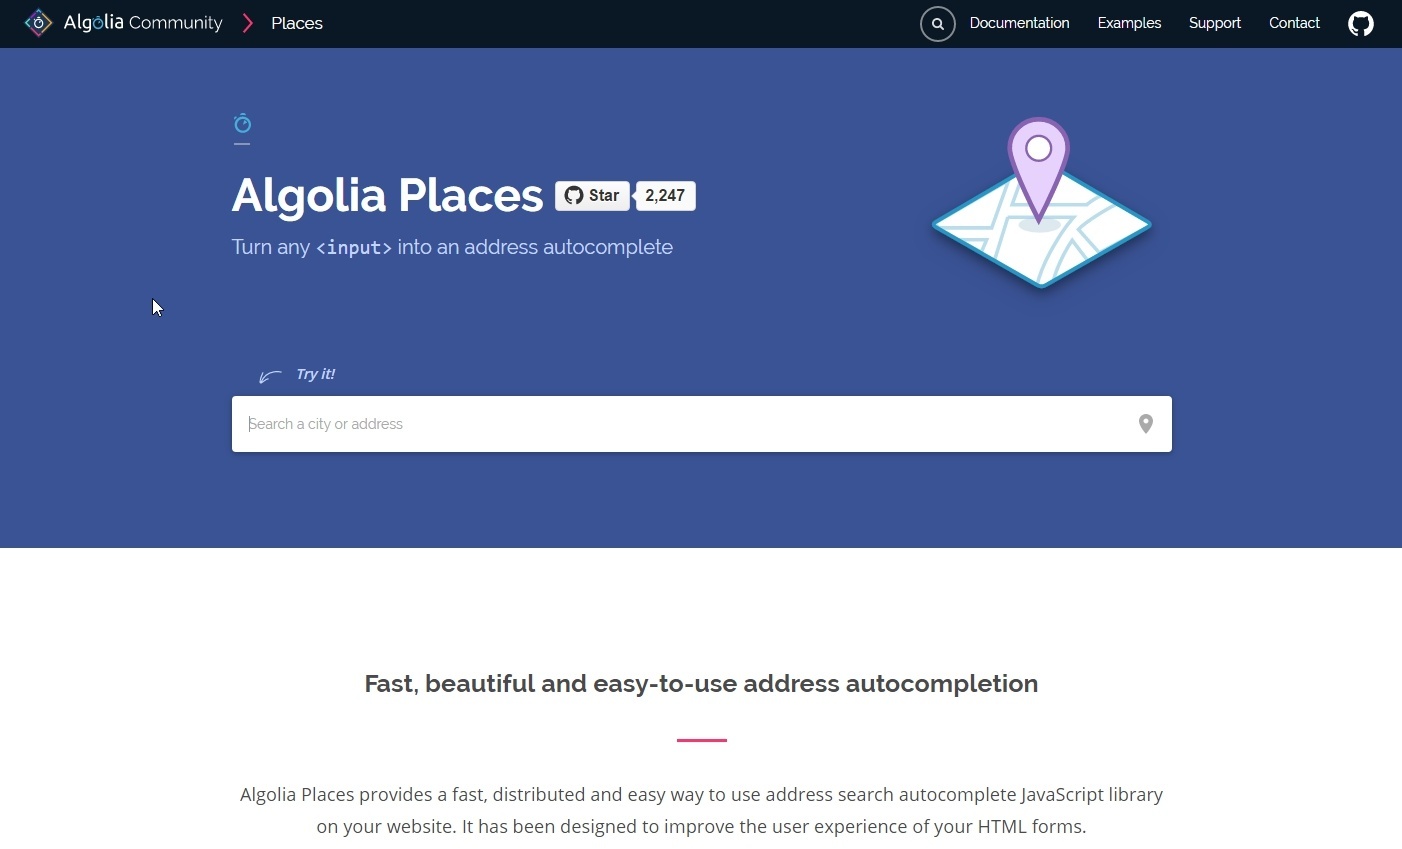View the 2,247 stargazers count

tap(665, 196)
